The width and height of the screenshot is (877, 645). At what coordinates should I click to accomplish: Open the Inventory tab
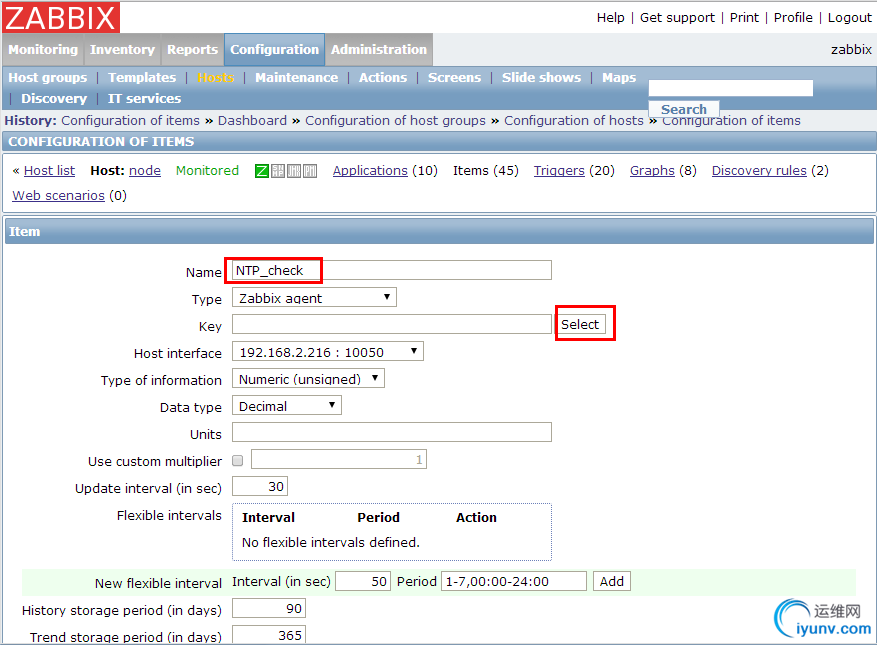click(x=122, y=50)
